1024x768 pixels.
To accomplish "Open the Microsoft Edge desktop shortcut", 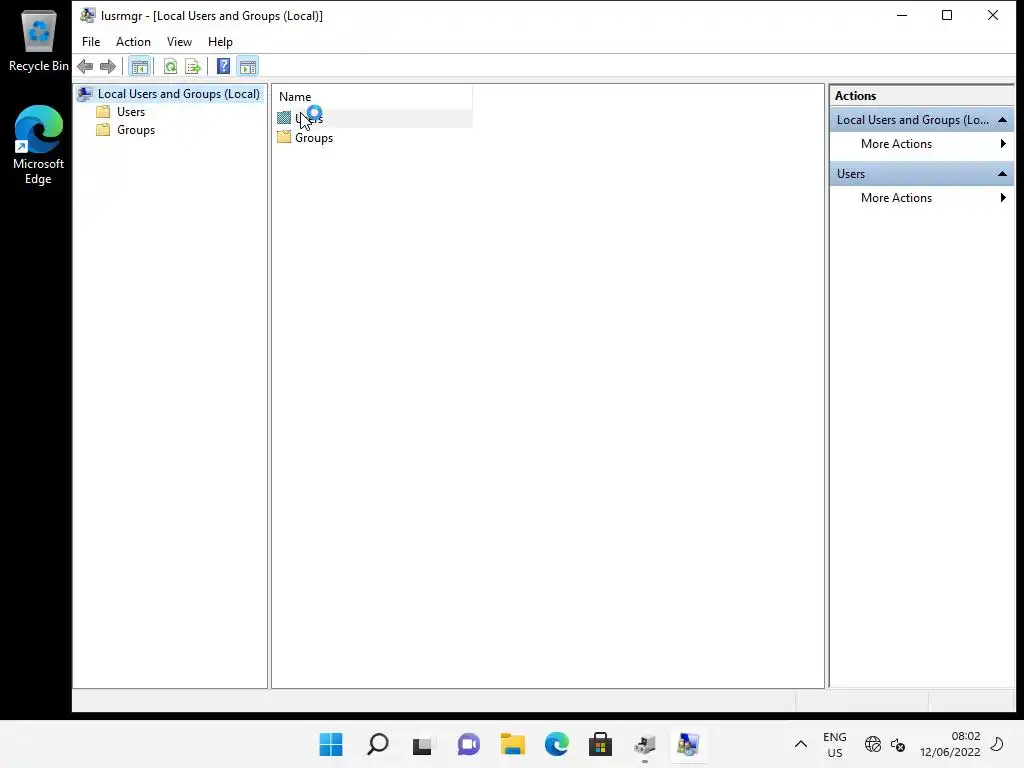I will (x=39, y=145).
